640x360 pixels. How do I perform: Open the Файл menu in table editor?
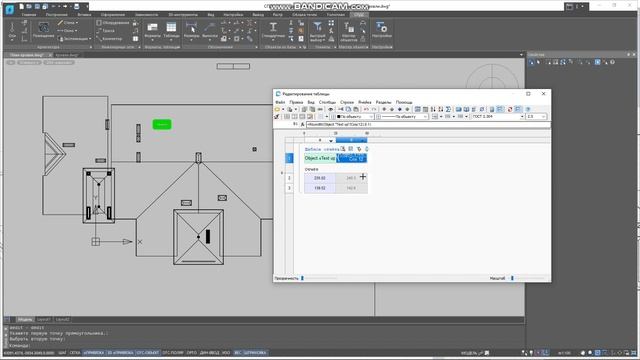(280, 102)
